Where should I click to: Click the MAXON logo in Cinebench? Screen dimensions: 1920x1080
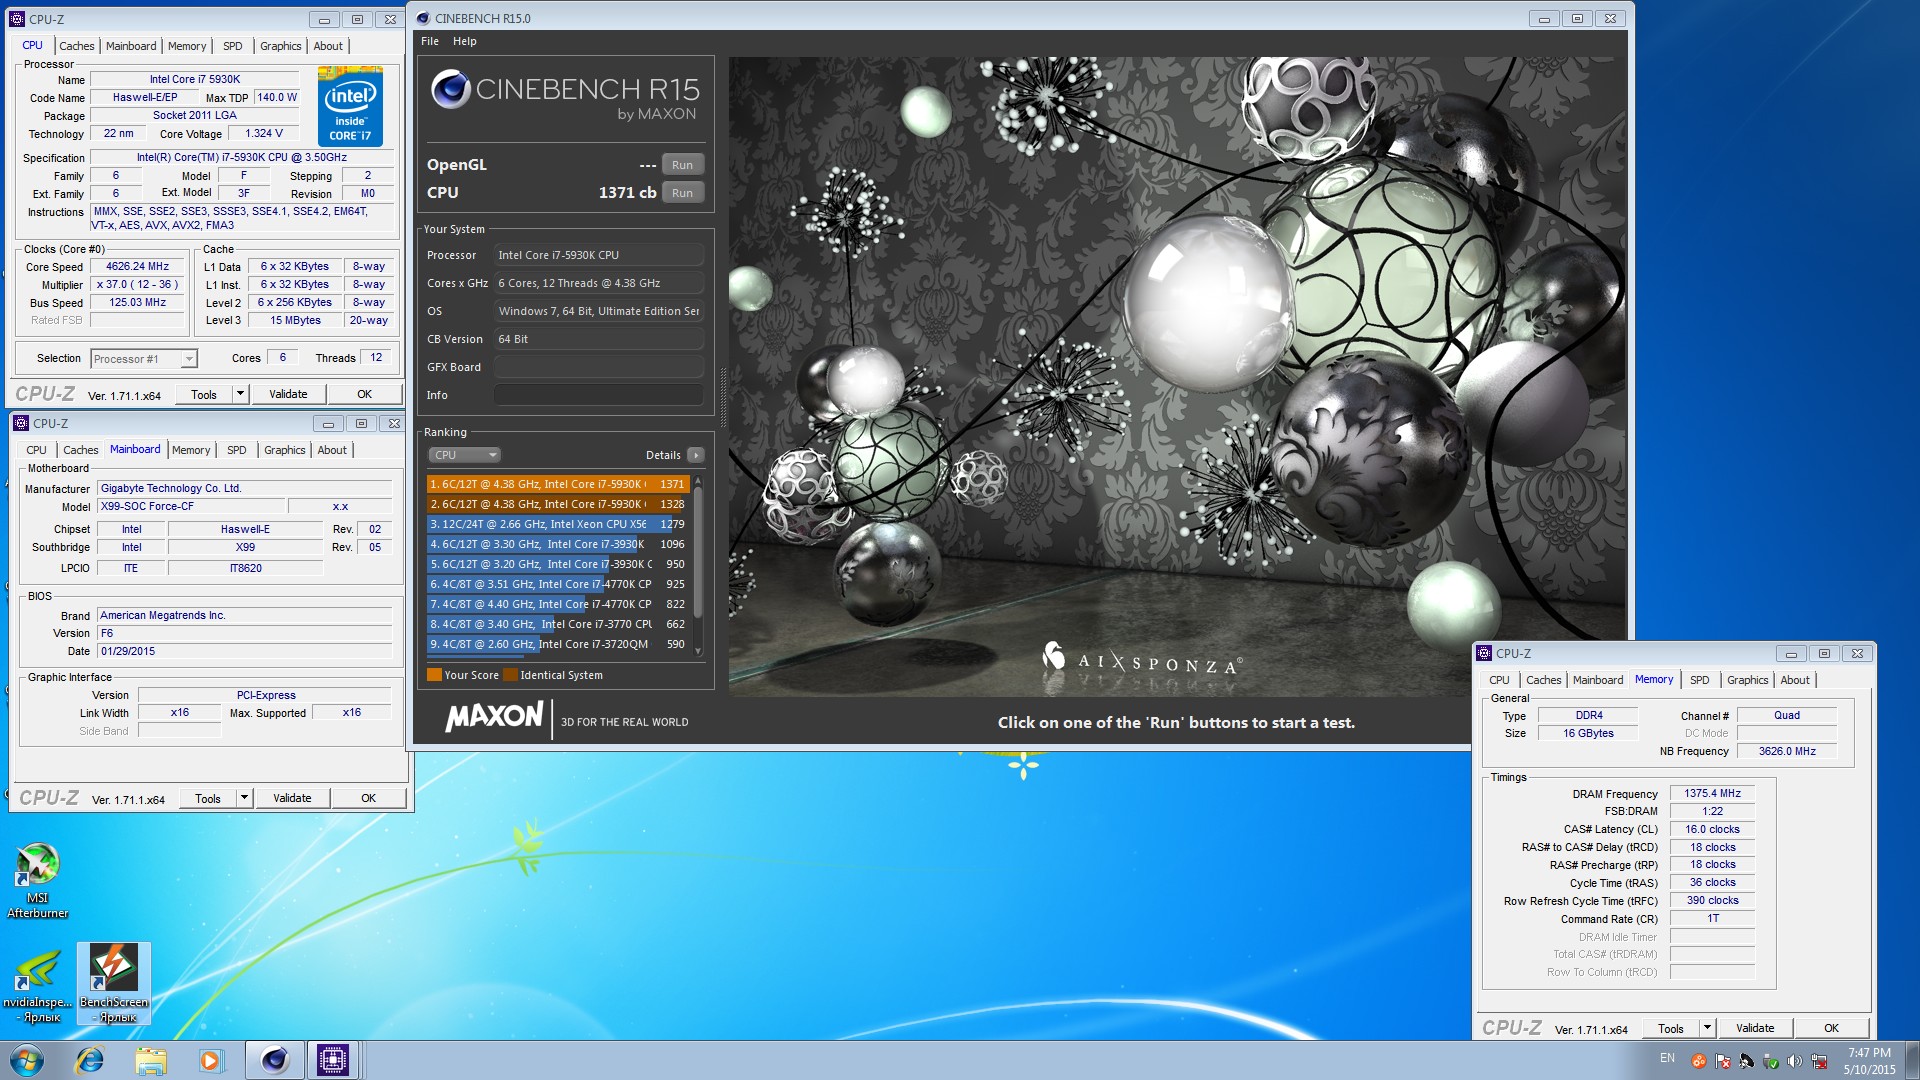pos(494,717)
